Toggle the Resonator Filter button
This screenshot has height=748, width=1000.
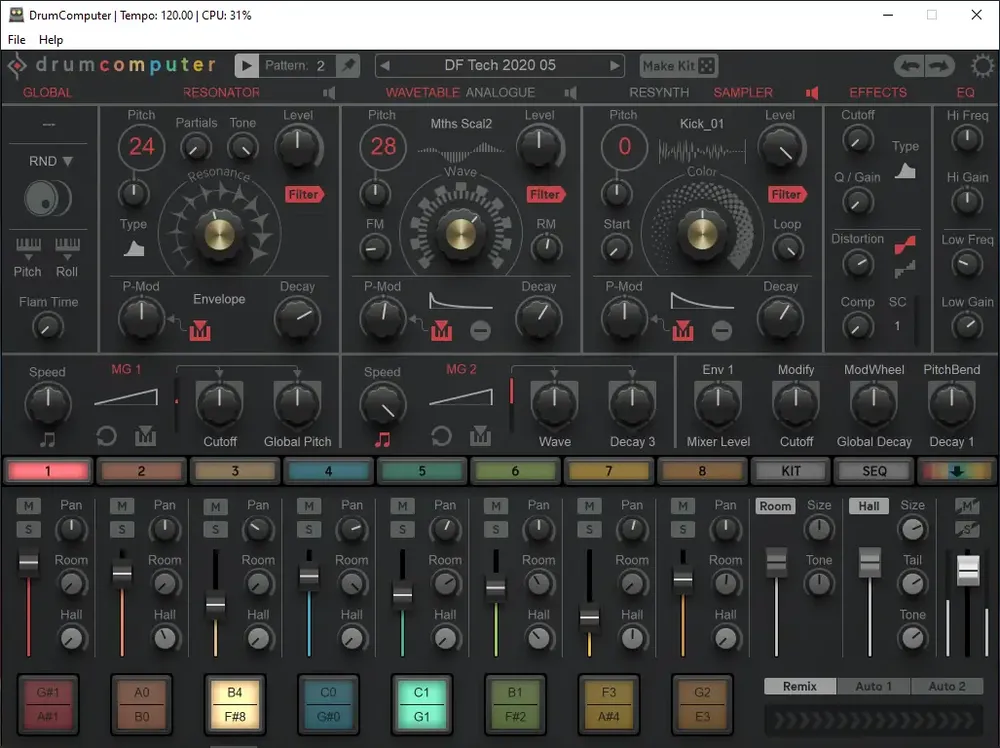coord(305,194)
